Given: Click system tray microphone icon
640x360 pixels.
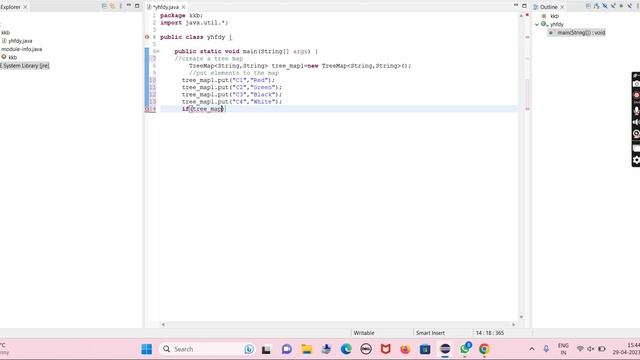Looking at the screenshot, I should (546, 349).
